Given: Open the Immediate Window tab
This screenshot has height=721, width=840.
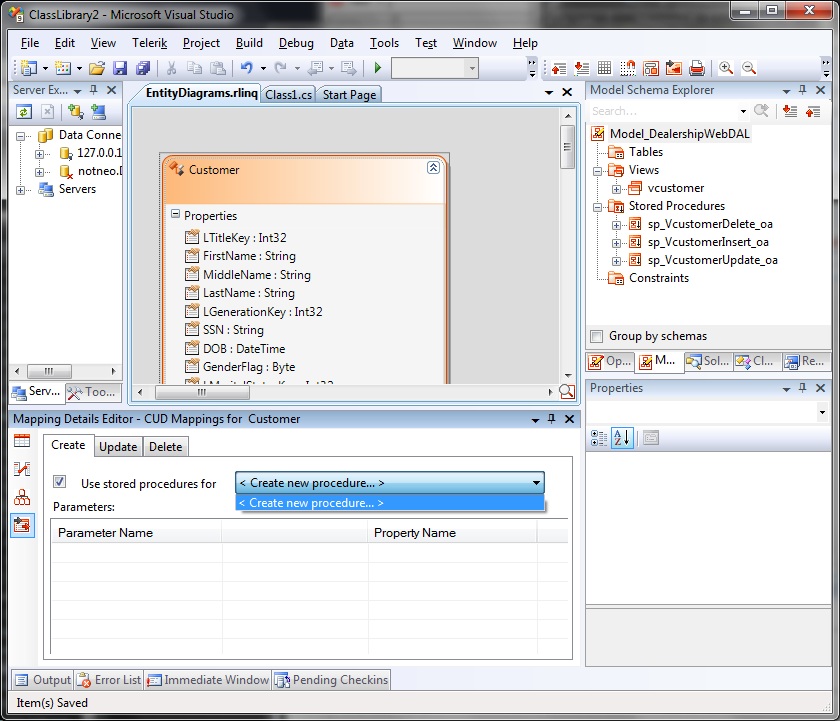Looking at the screenshot, I should click(x=208, y=680).
